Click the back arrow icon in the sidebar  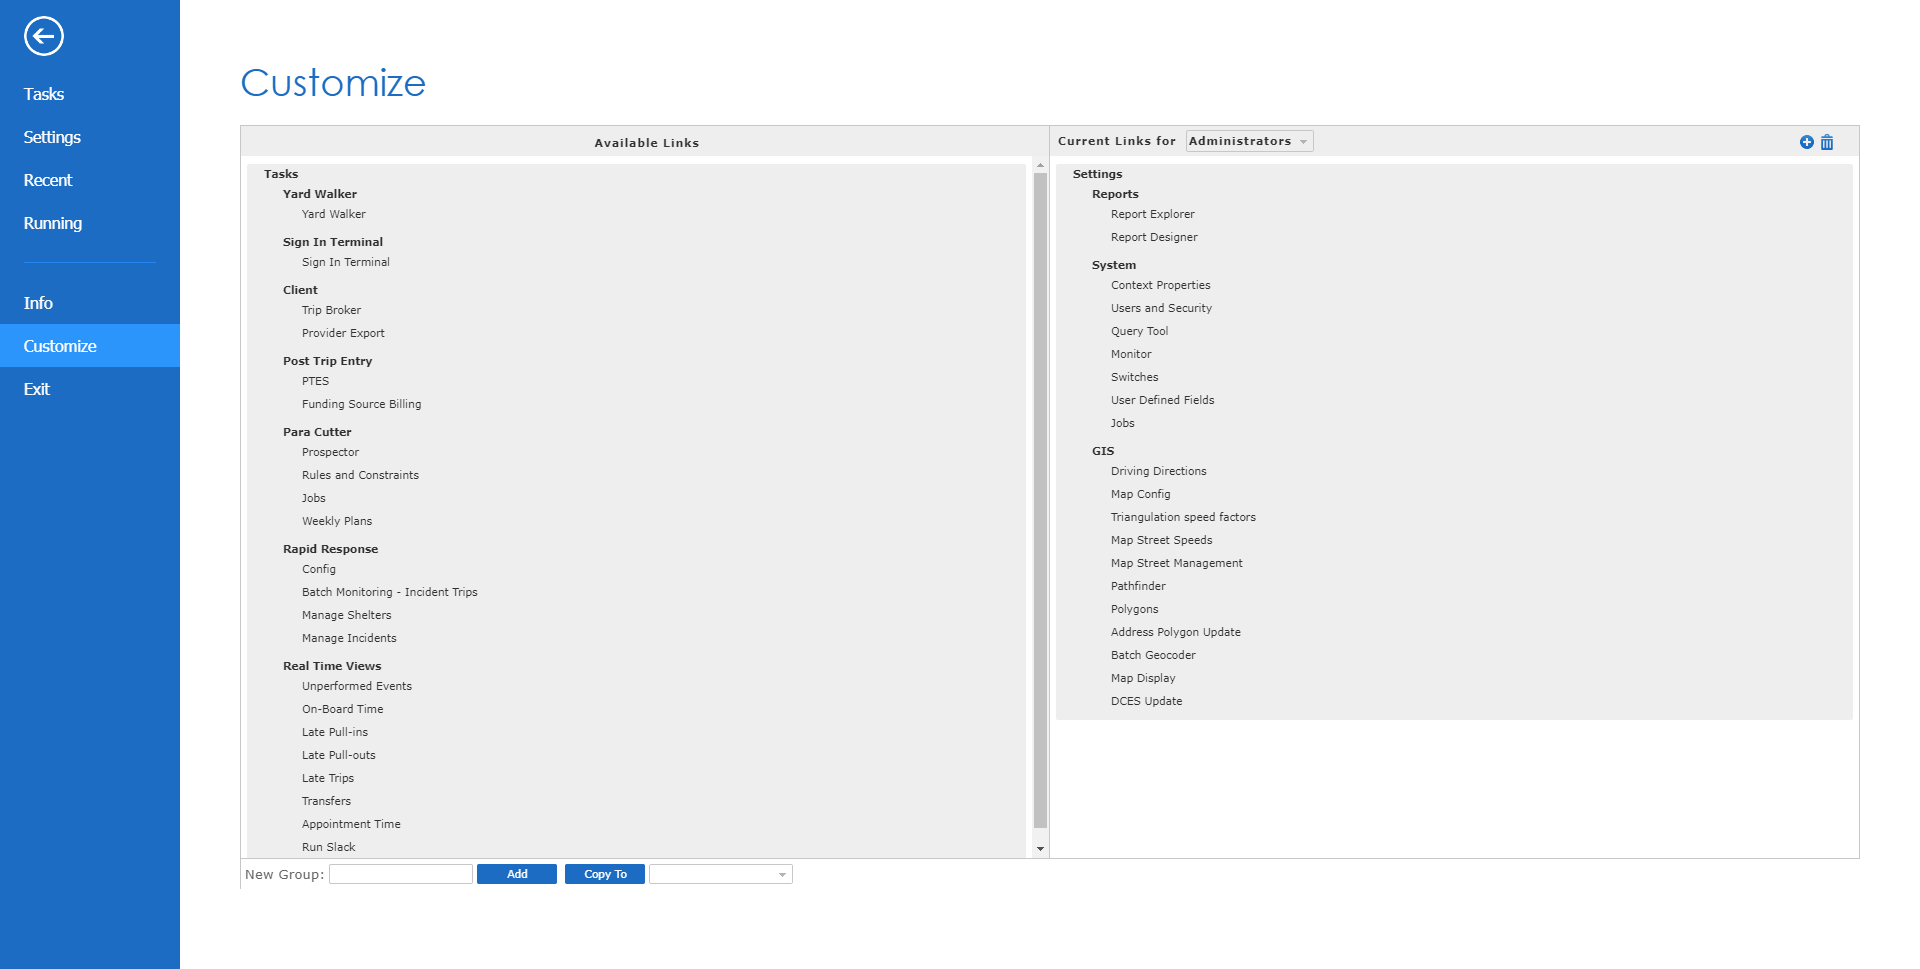click(x=44, y=36)
